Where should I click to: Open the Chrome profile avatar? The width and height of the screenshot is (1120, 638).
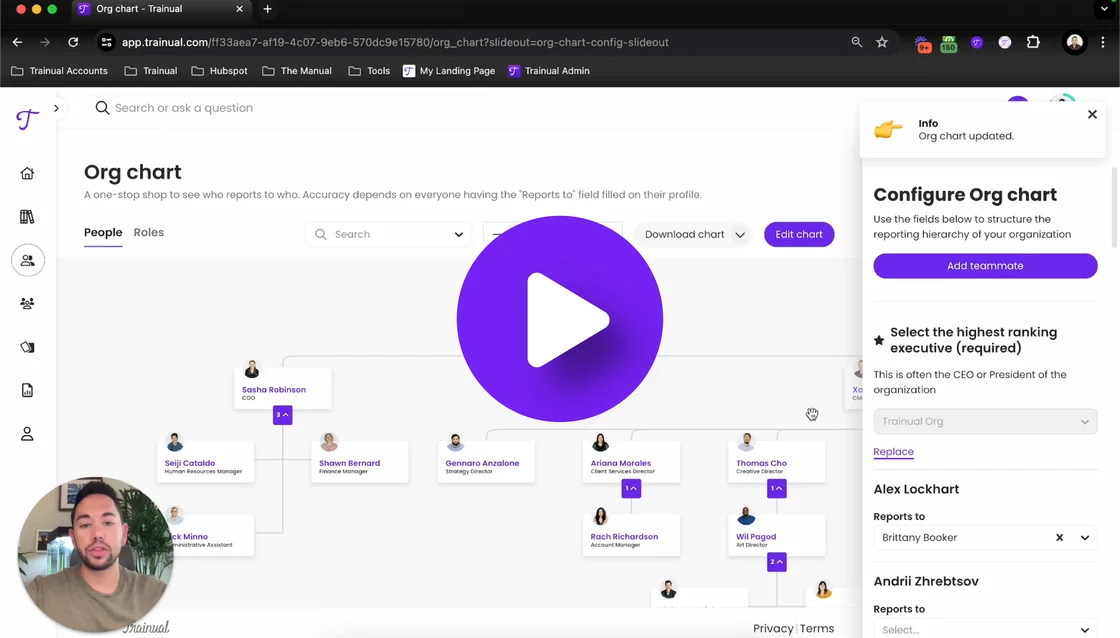pyautogui.click(x=1074, y=42)
